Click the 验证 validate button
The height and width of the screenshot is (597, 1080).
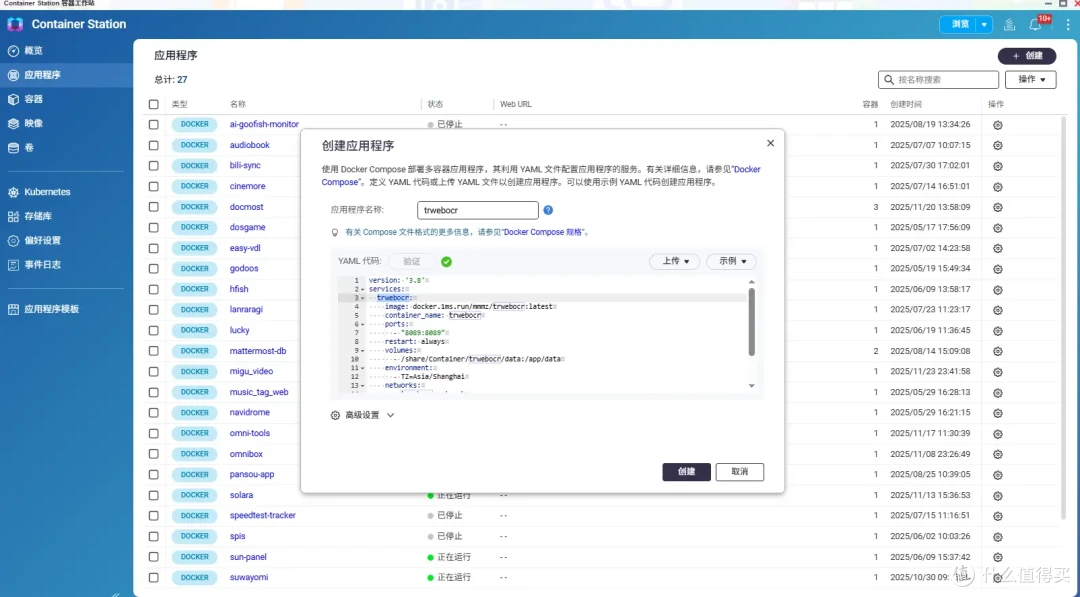[411, 262]
